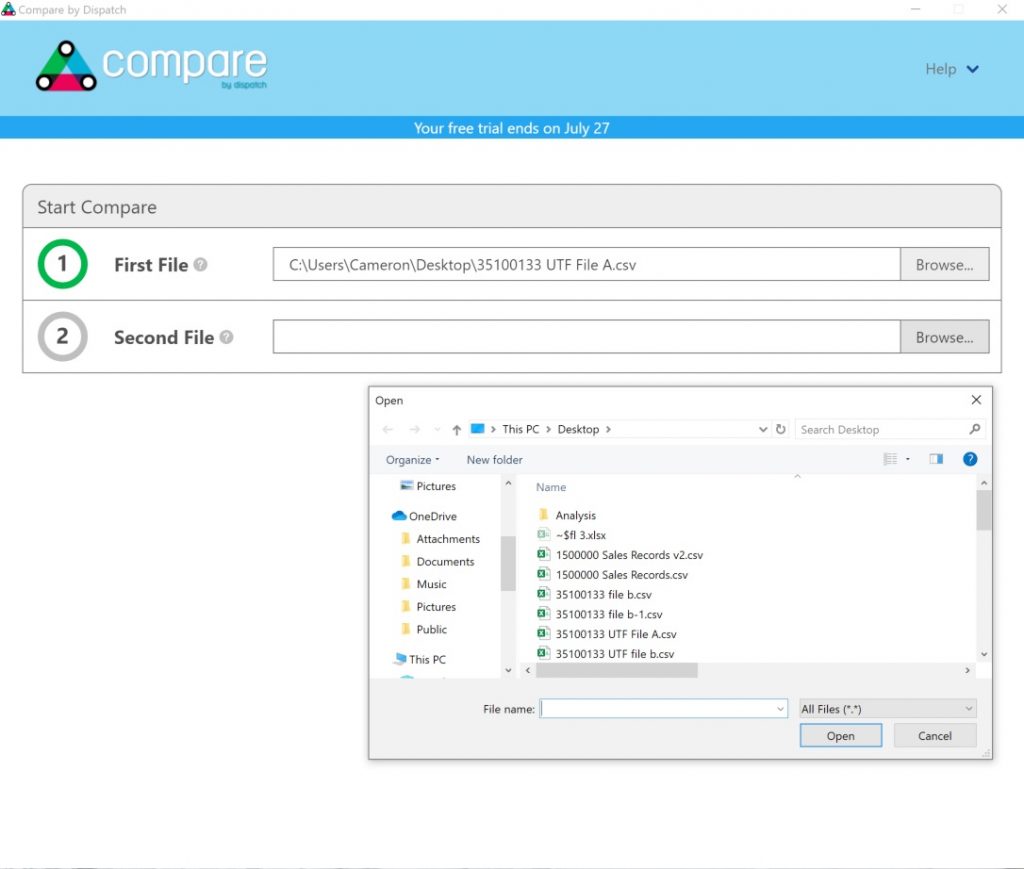Click New folder in the Open dialog
Viewport: 1024px width, 869px height.
pos(493,459)
